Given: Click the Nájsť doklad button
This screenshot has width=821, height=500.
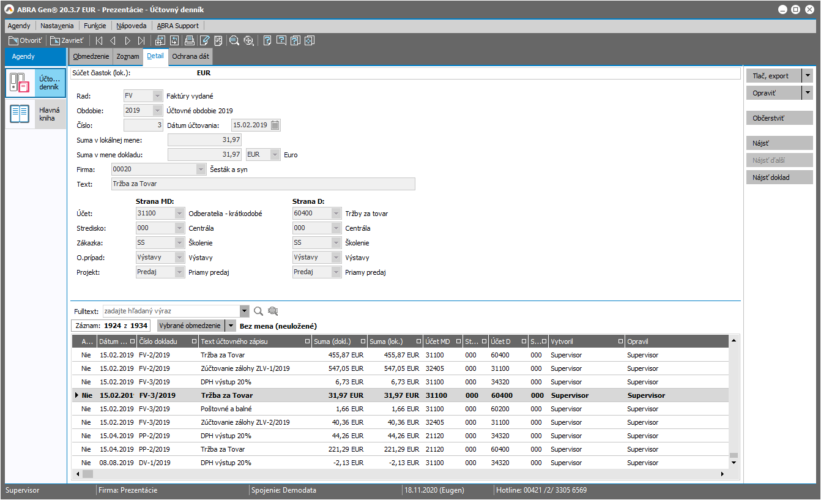Looking at the screenshot, I should click(x=778, y=177).
